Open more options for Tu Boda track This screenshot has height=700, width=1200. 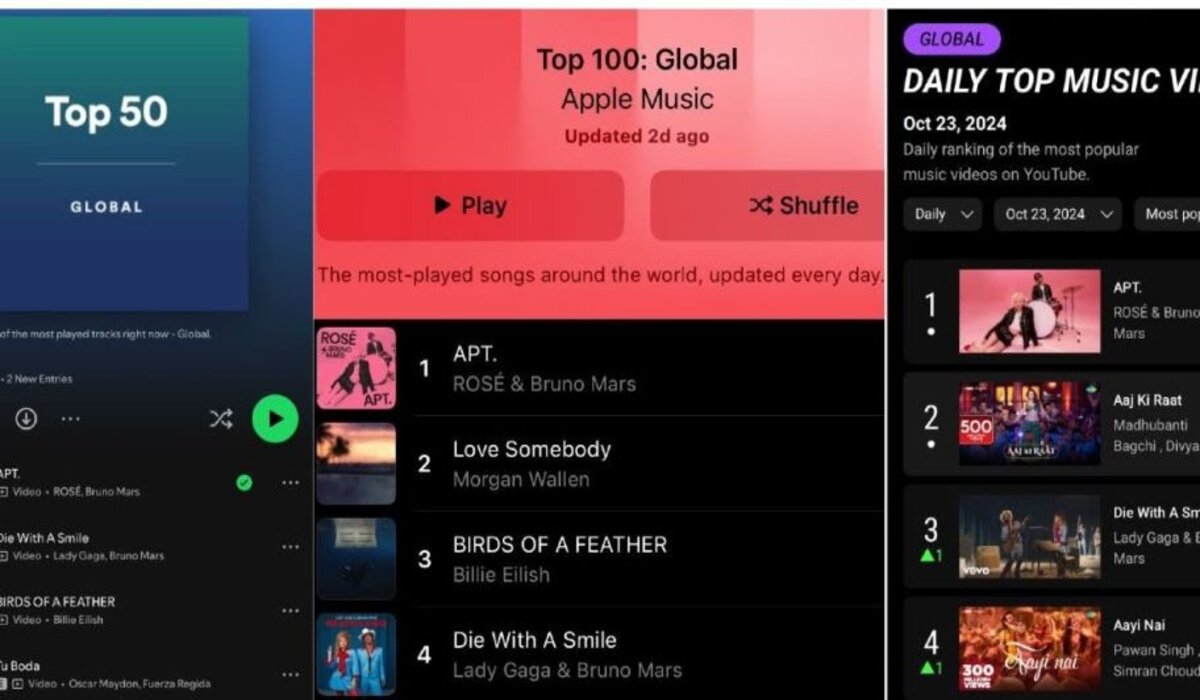290,675
